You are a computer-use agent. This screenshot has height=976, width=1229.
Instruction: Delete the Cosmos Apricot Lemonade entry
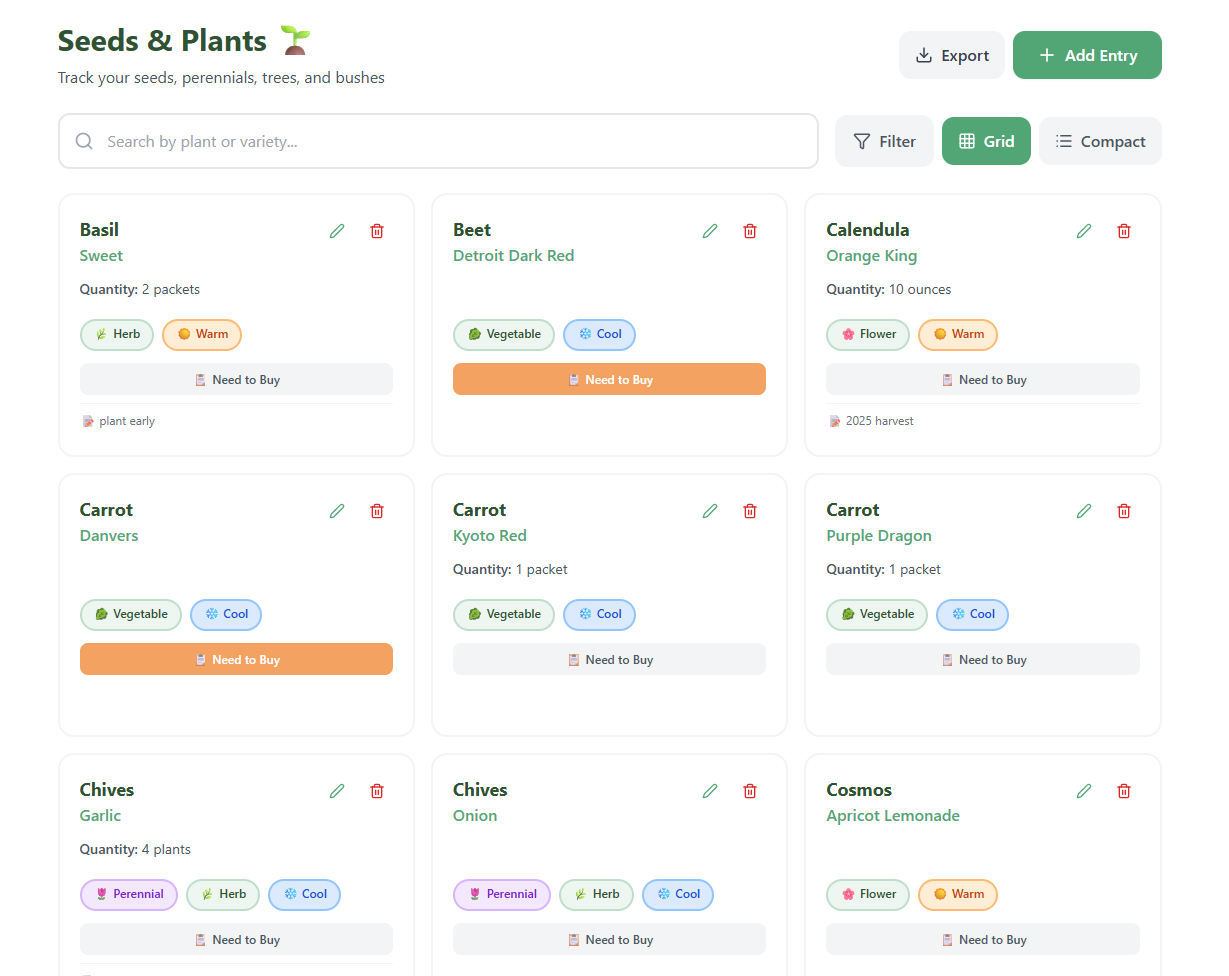click(x=1124, y=791)
